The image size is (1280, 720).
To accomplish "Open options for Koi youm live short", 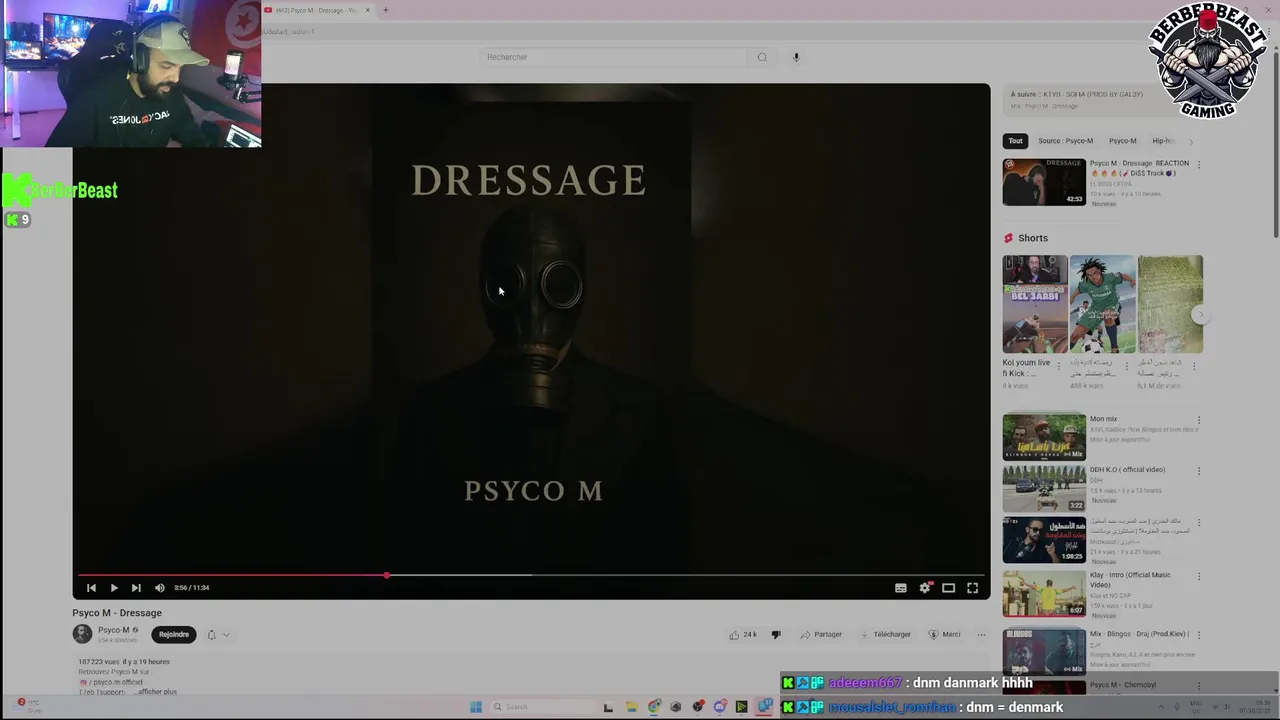I will pos(1059,366).
